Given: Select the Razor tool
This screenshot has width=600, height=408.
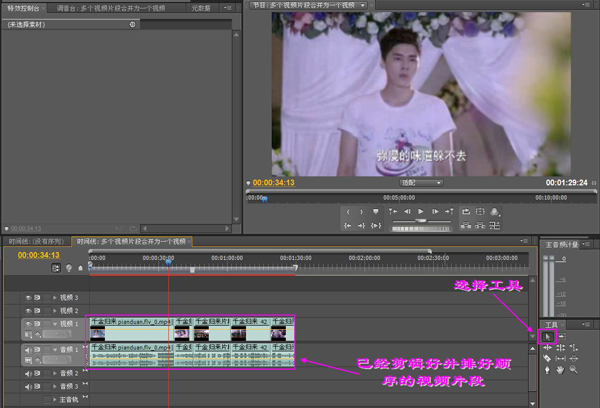Looking at the screenshot, I should [x=547, y=359].
